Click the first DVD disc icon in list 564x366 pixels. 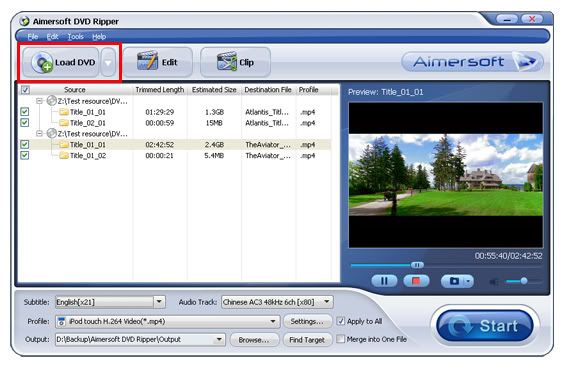point(51,101)
